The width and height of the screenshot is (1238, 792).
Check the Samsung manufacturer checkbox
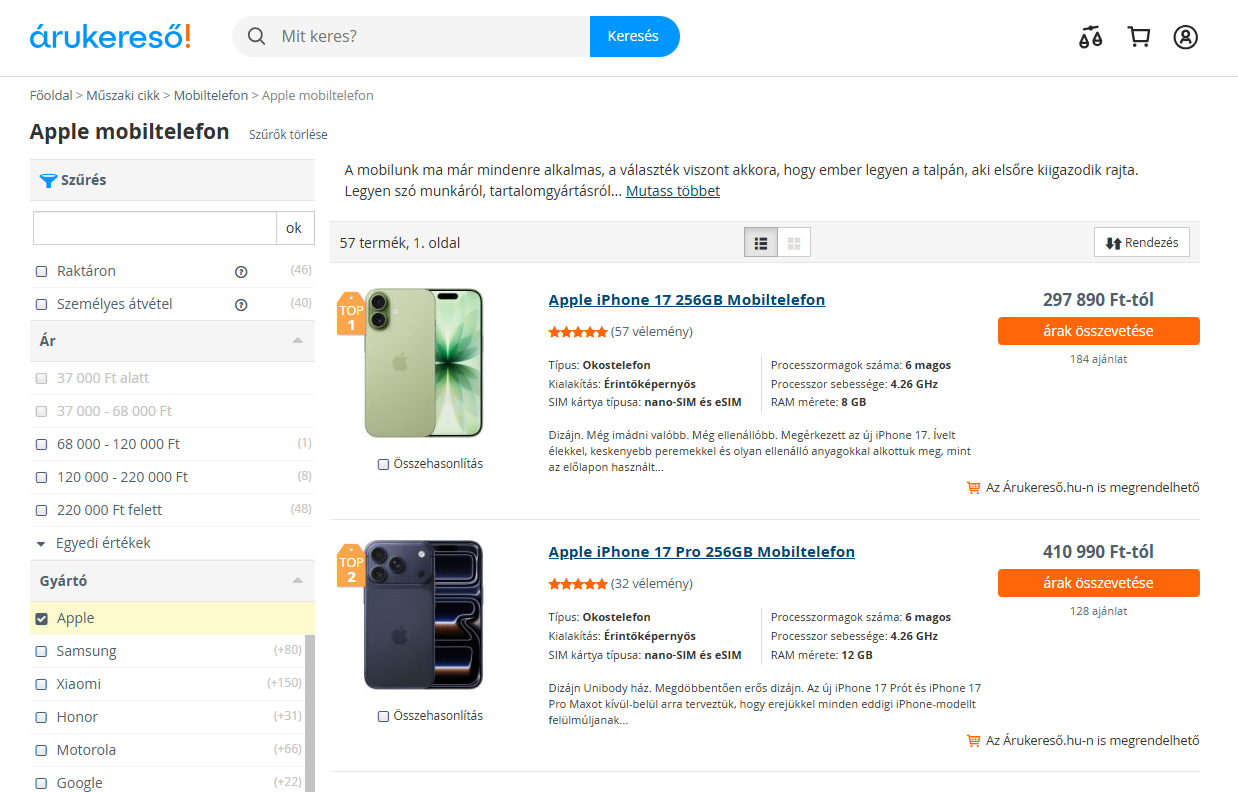(x=41, y=651)
